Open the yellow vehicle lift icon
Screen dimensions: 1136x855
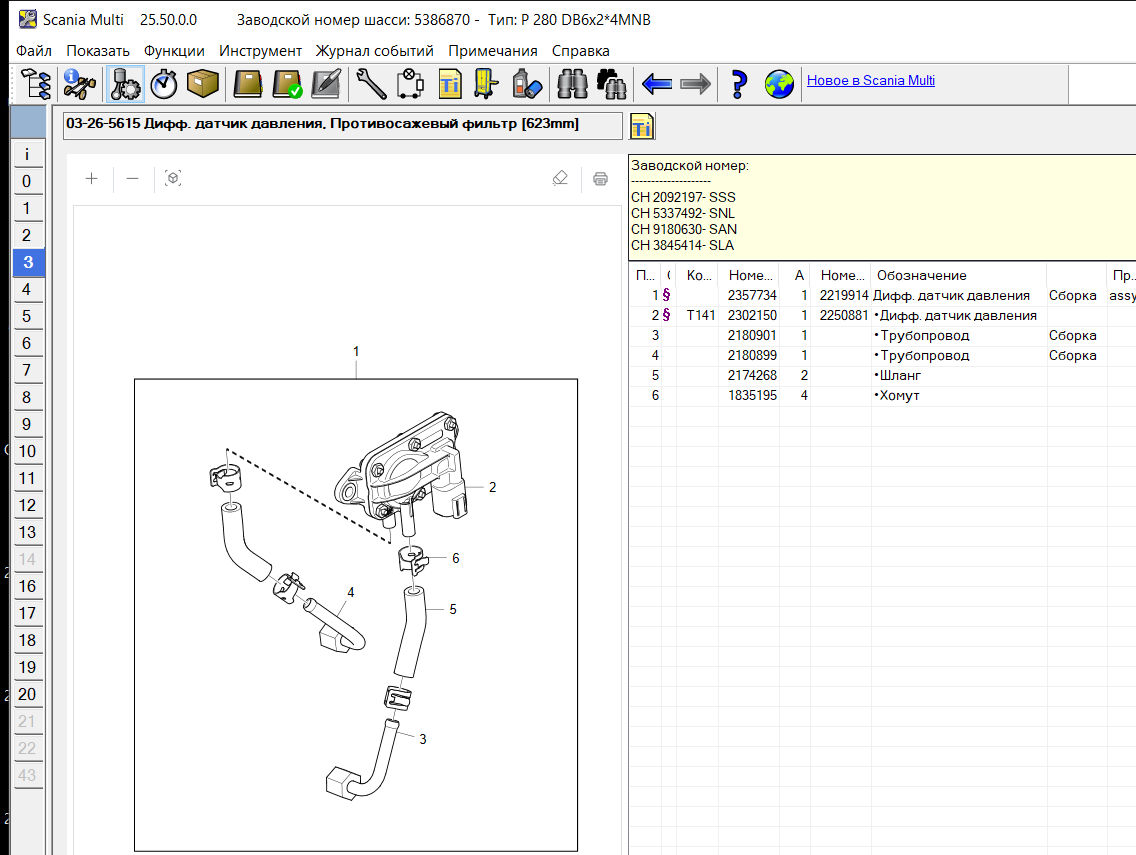(486, 84)
